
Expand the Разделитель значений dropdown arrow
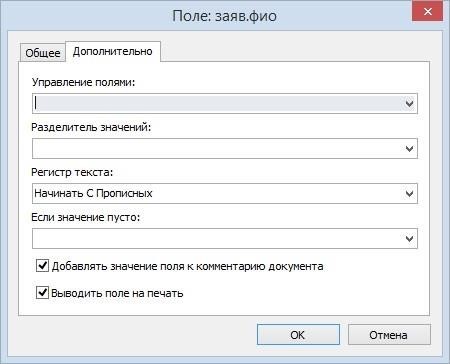point(409,148)
